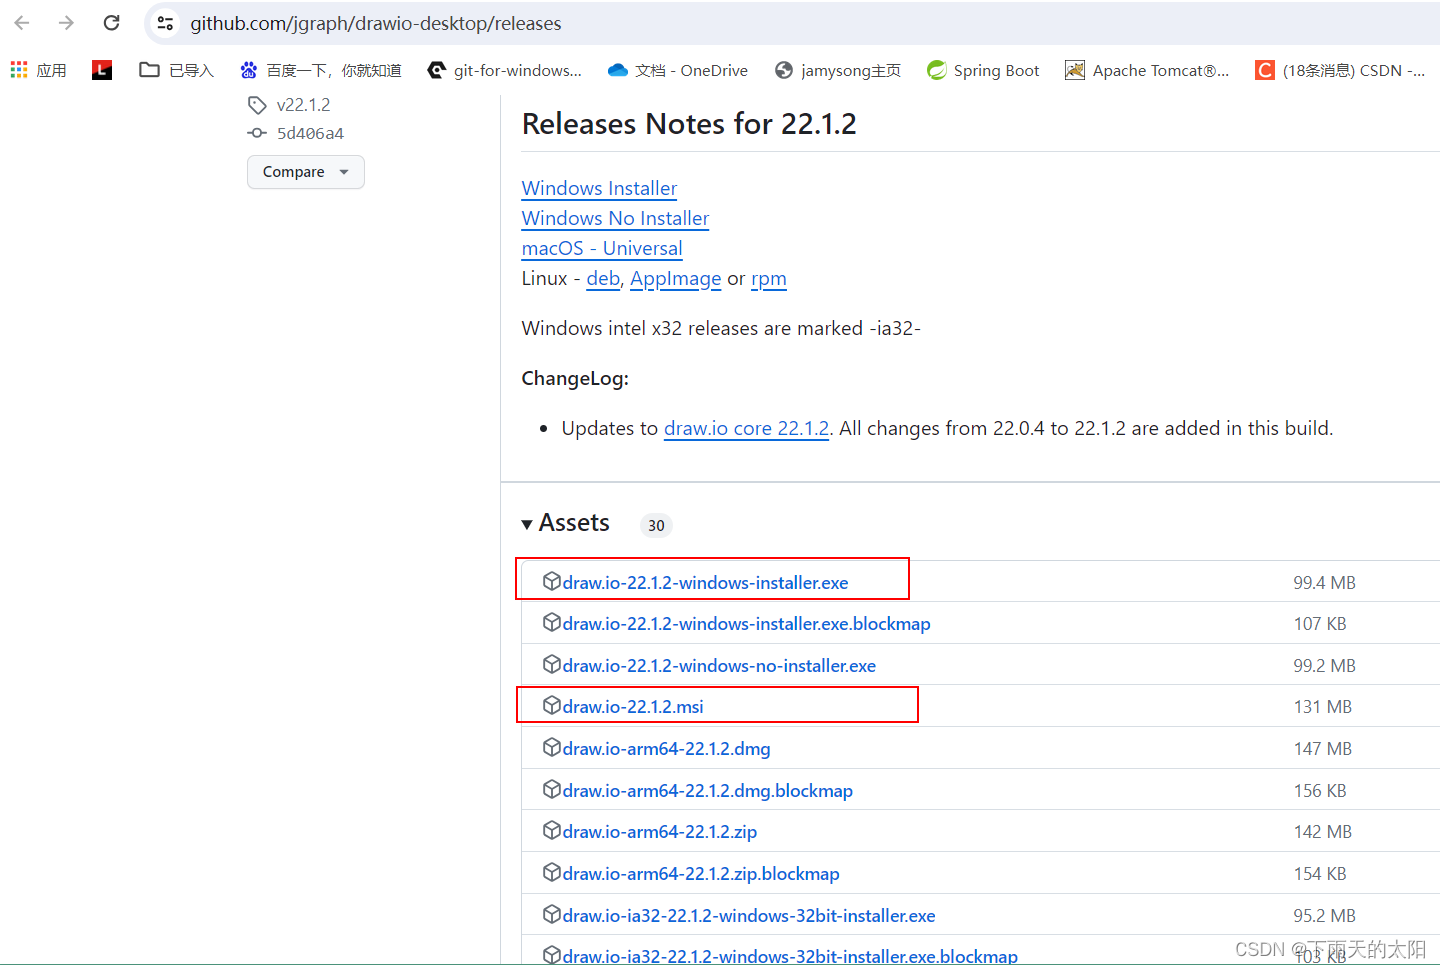Click package icon beside draw.io-arm64-22.1.2.dmg
Viewport: 1440px width, 968px height.
551,747
